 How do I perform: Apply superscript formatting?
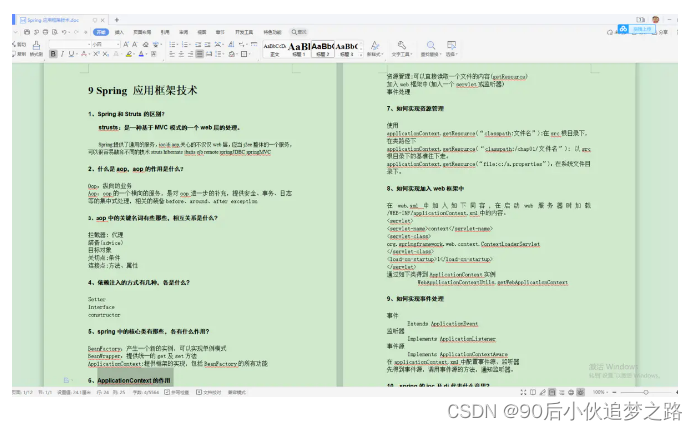[96, 54]
